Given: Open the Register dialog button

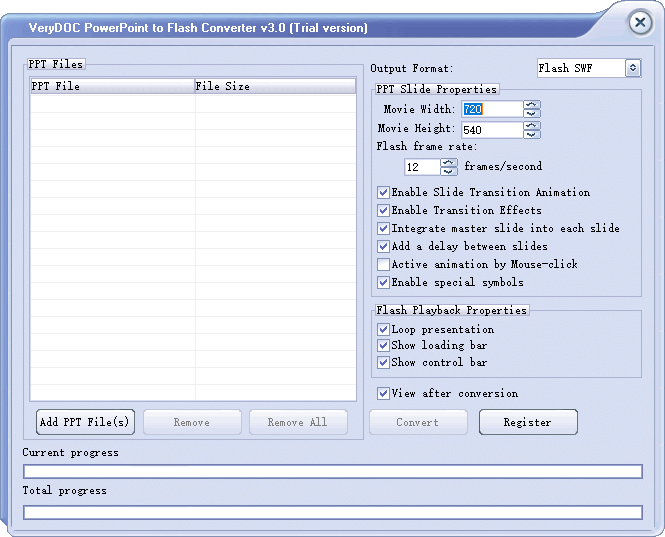Looking at the screenshot, I should (528, 422).
